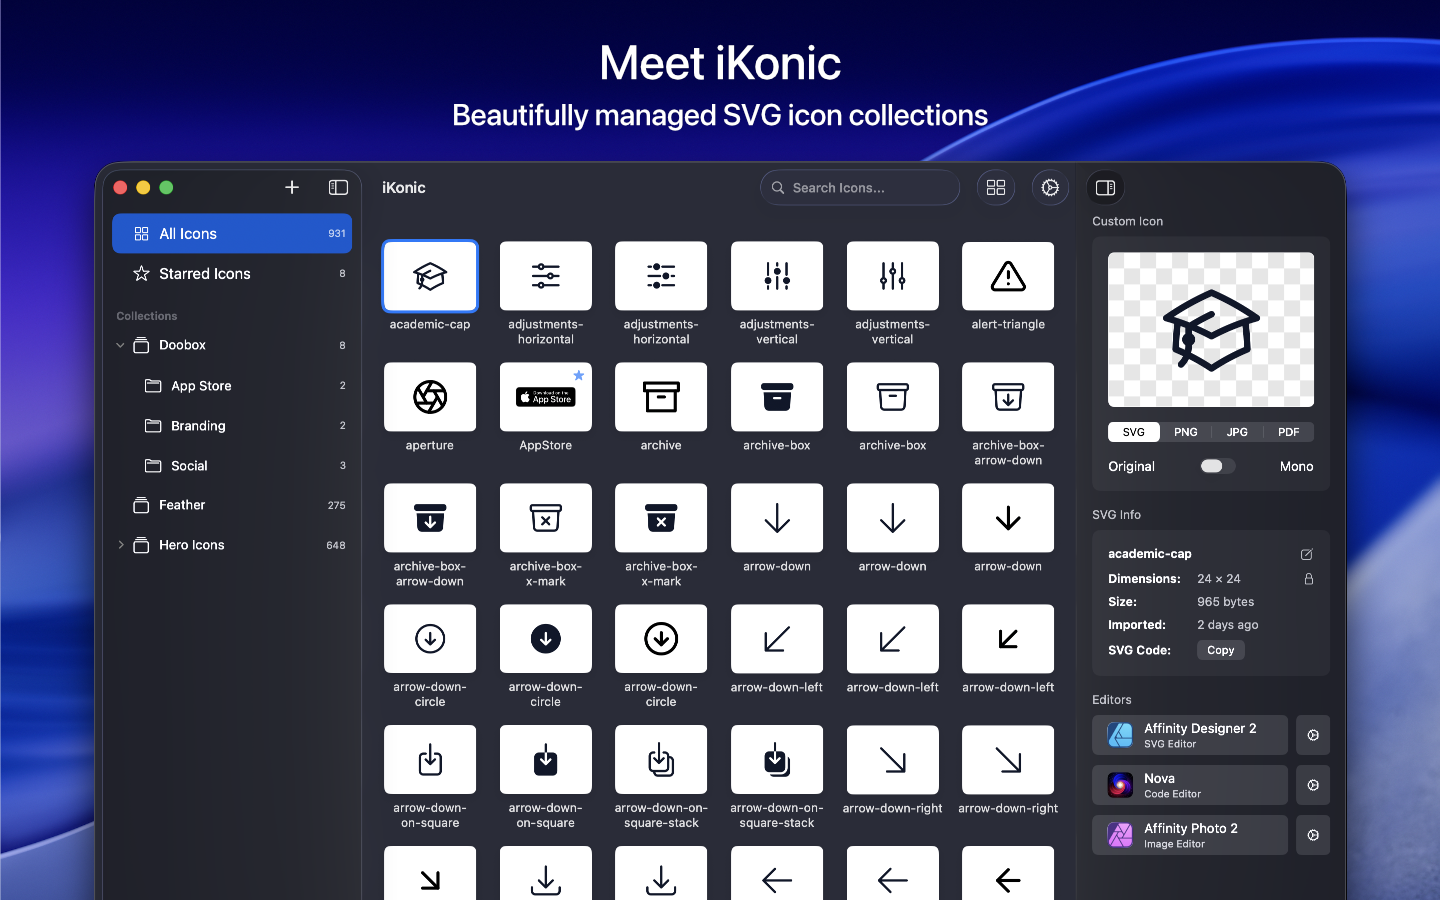Select the filled archive-box-arrow-down icon

[430, 518]
